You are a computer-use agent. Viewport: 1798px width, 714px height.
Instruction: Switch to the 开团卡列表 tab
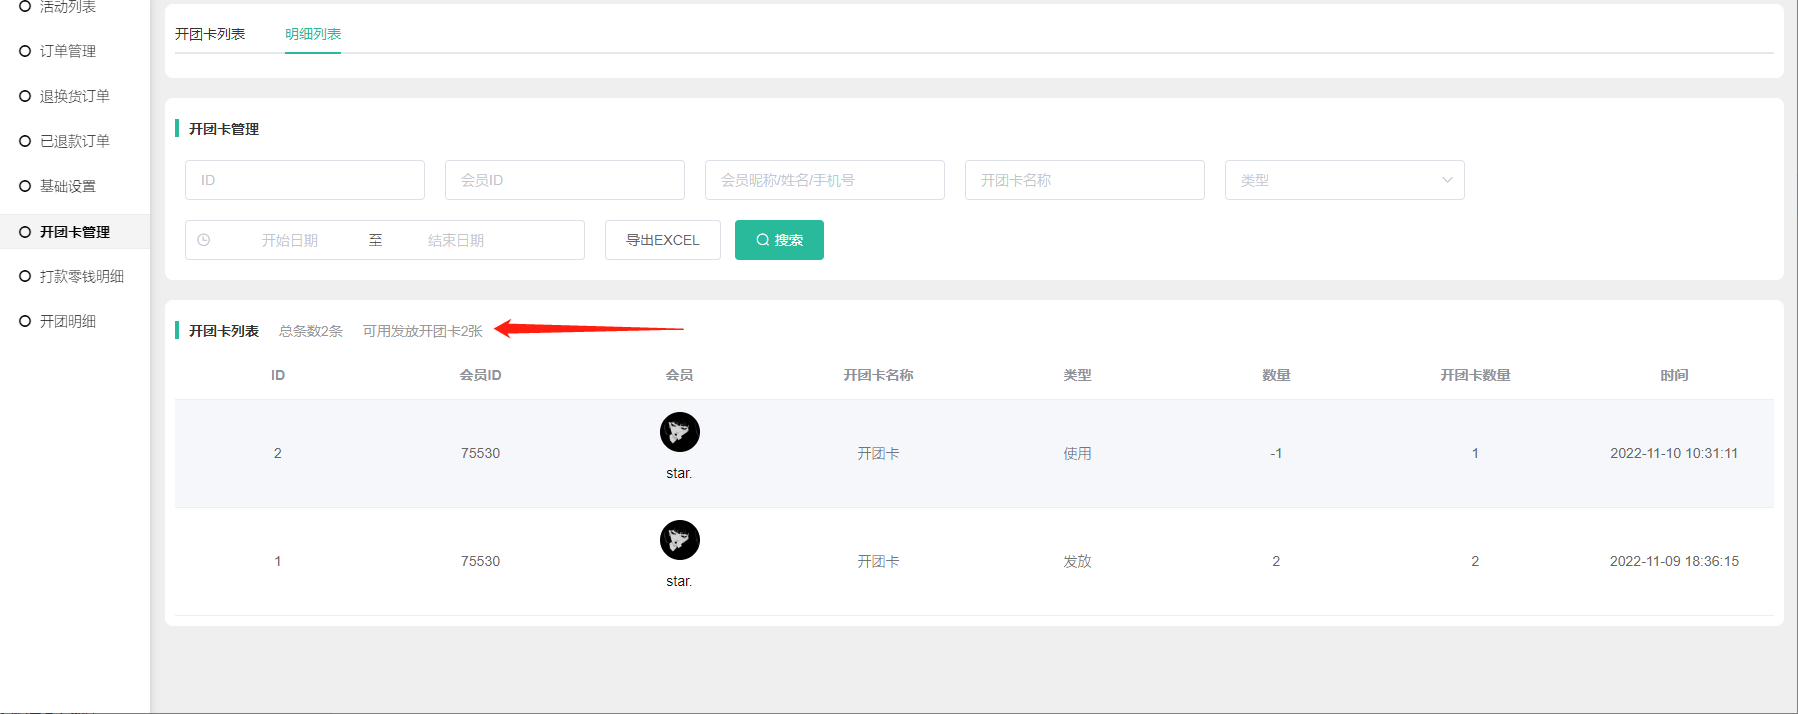[x=210, y=34]
